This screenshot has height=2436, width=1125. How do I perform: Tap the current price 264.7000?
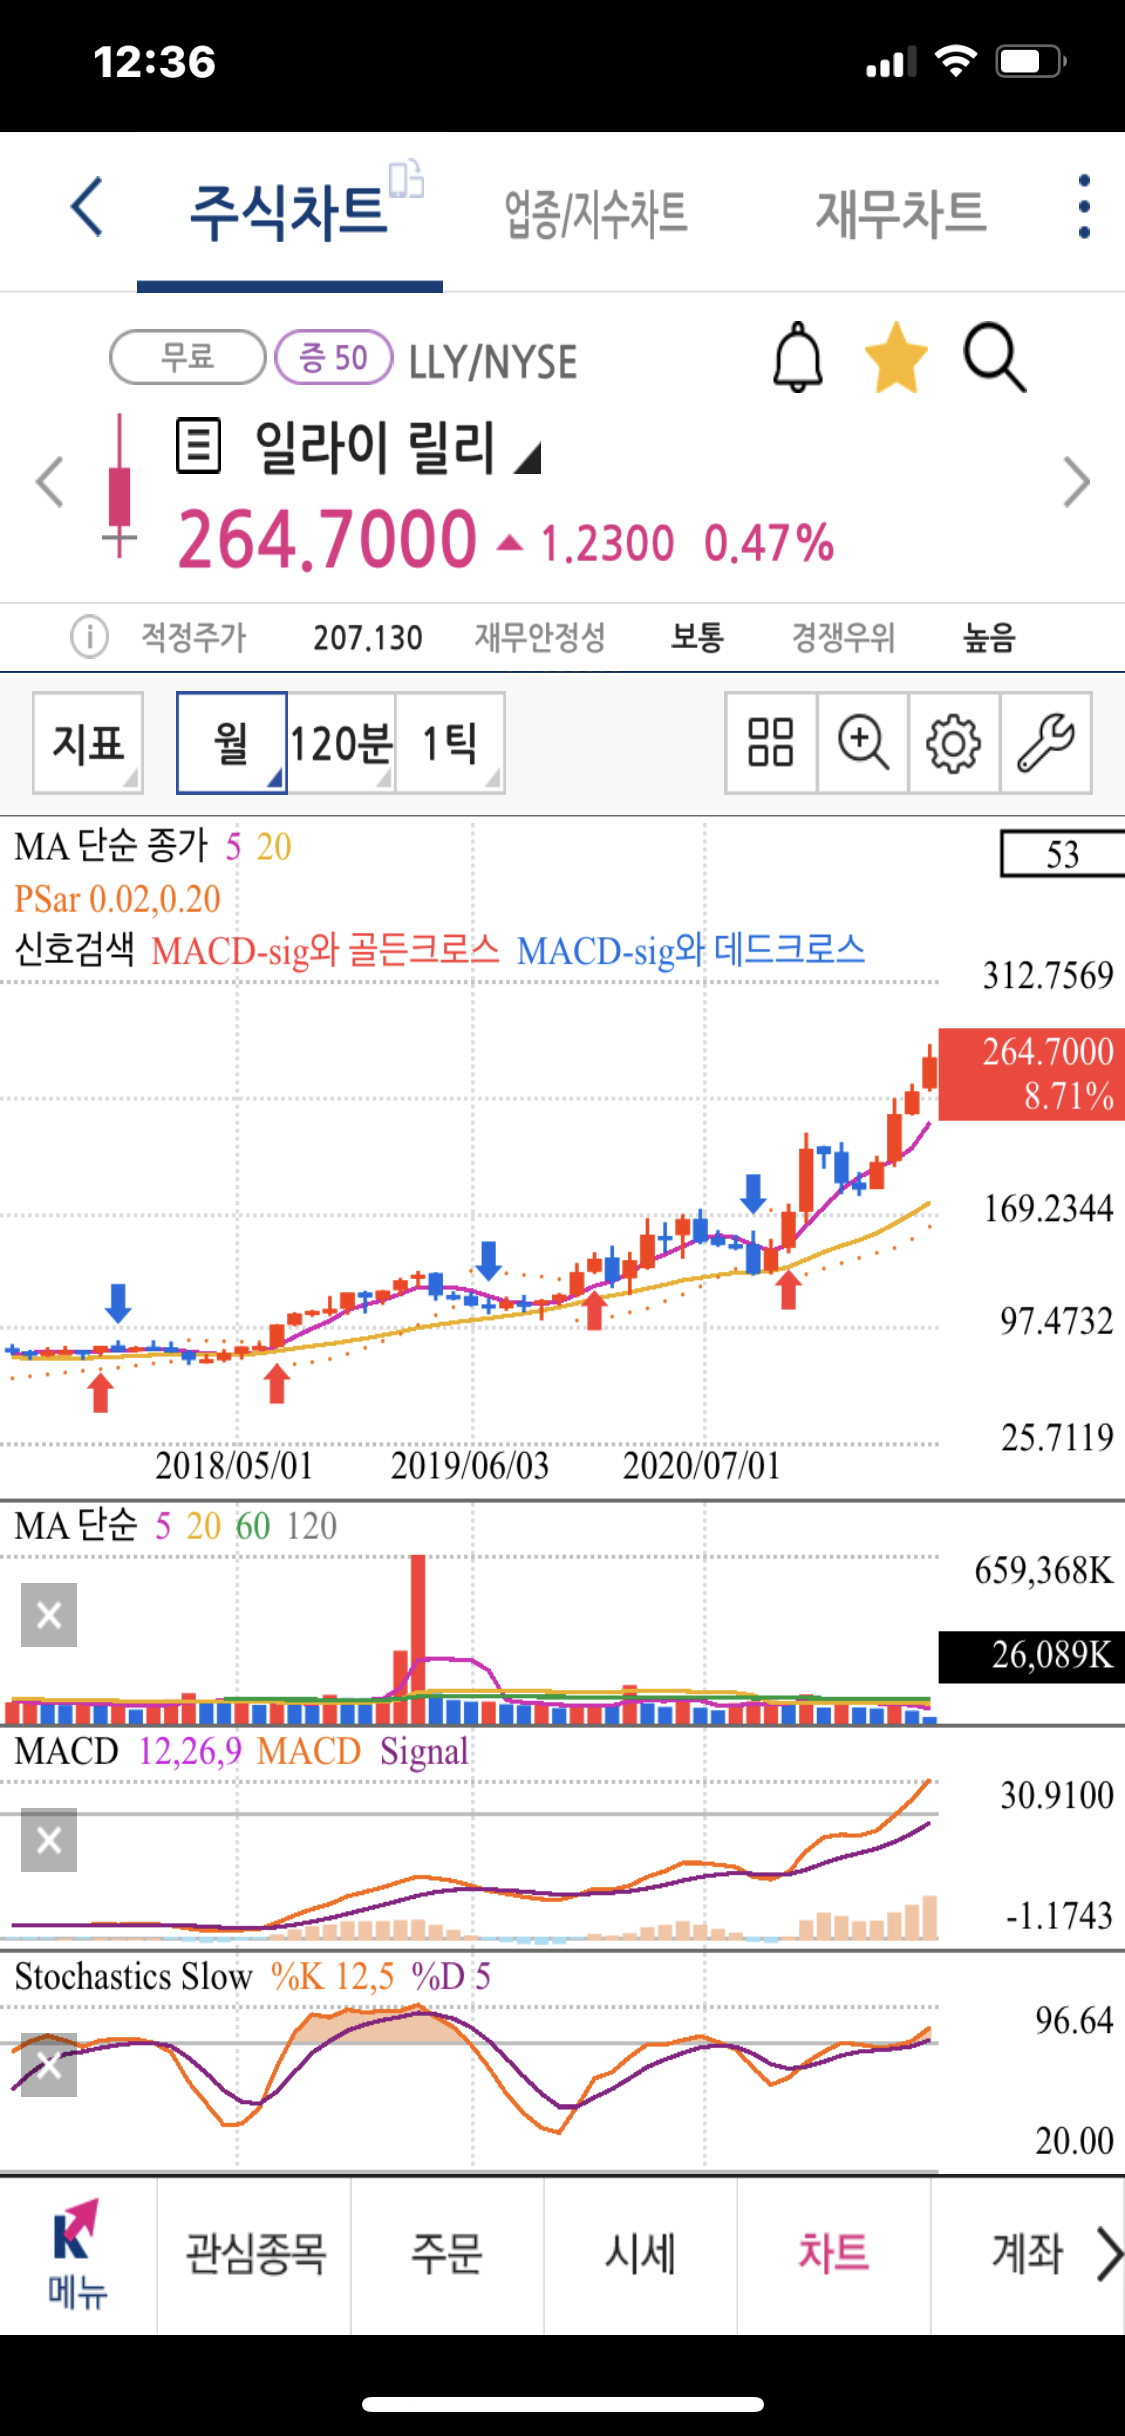pos(327,540)
